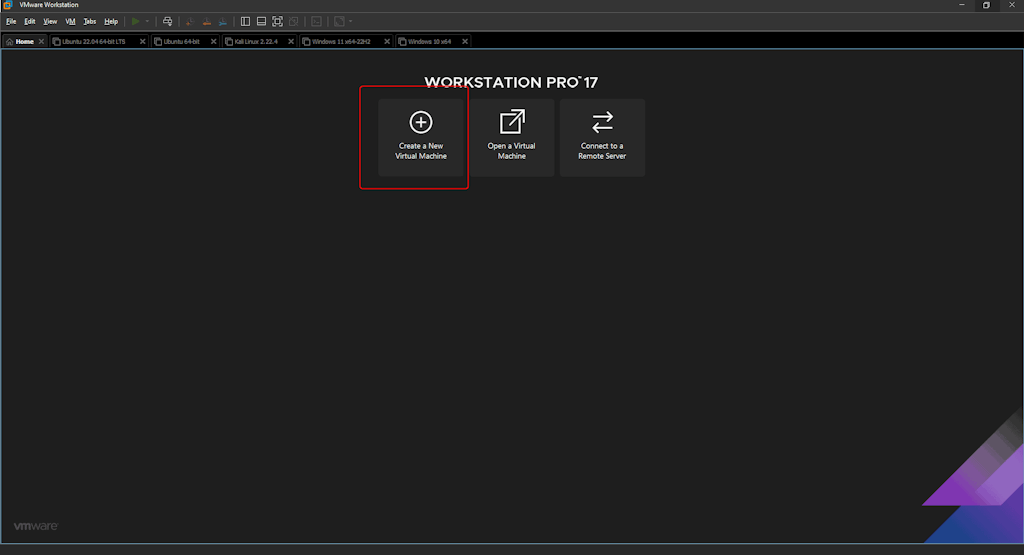Image resolution: width=1024 pixels, height=555 pixels.
Task: Close the Home tab
Action: 41,41
